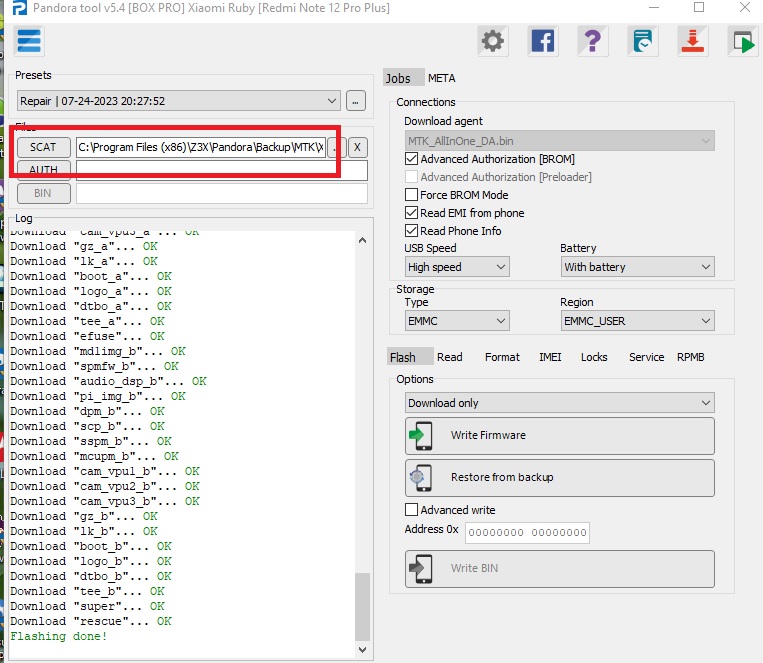Open settings via the gear icon
The height and width of the screenshot is (663, 763).
pos(492,41)
